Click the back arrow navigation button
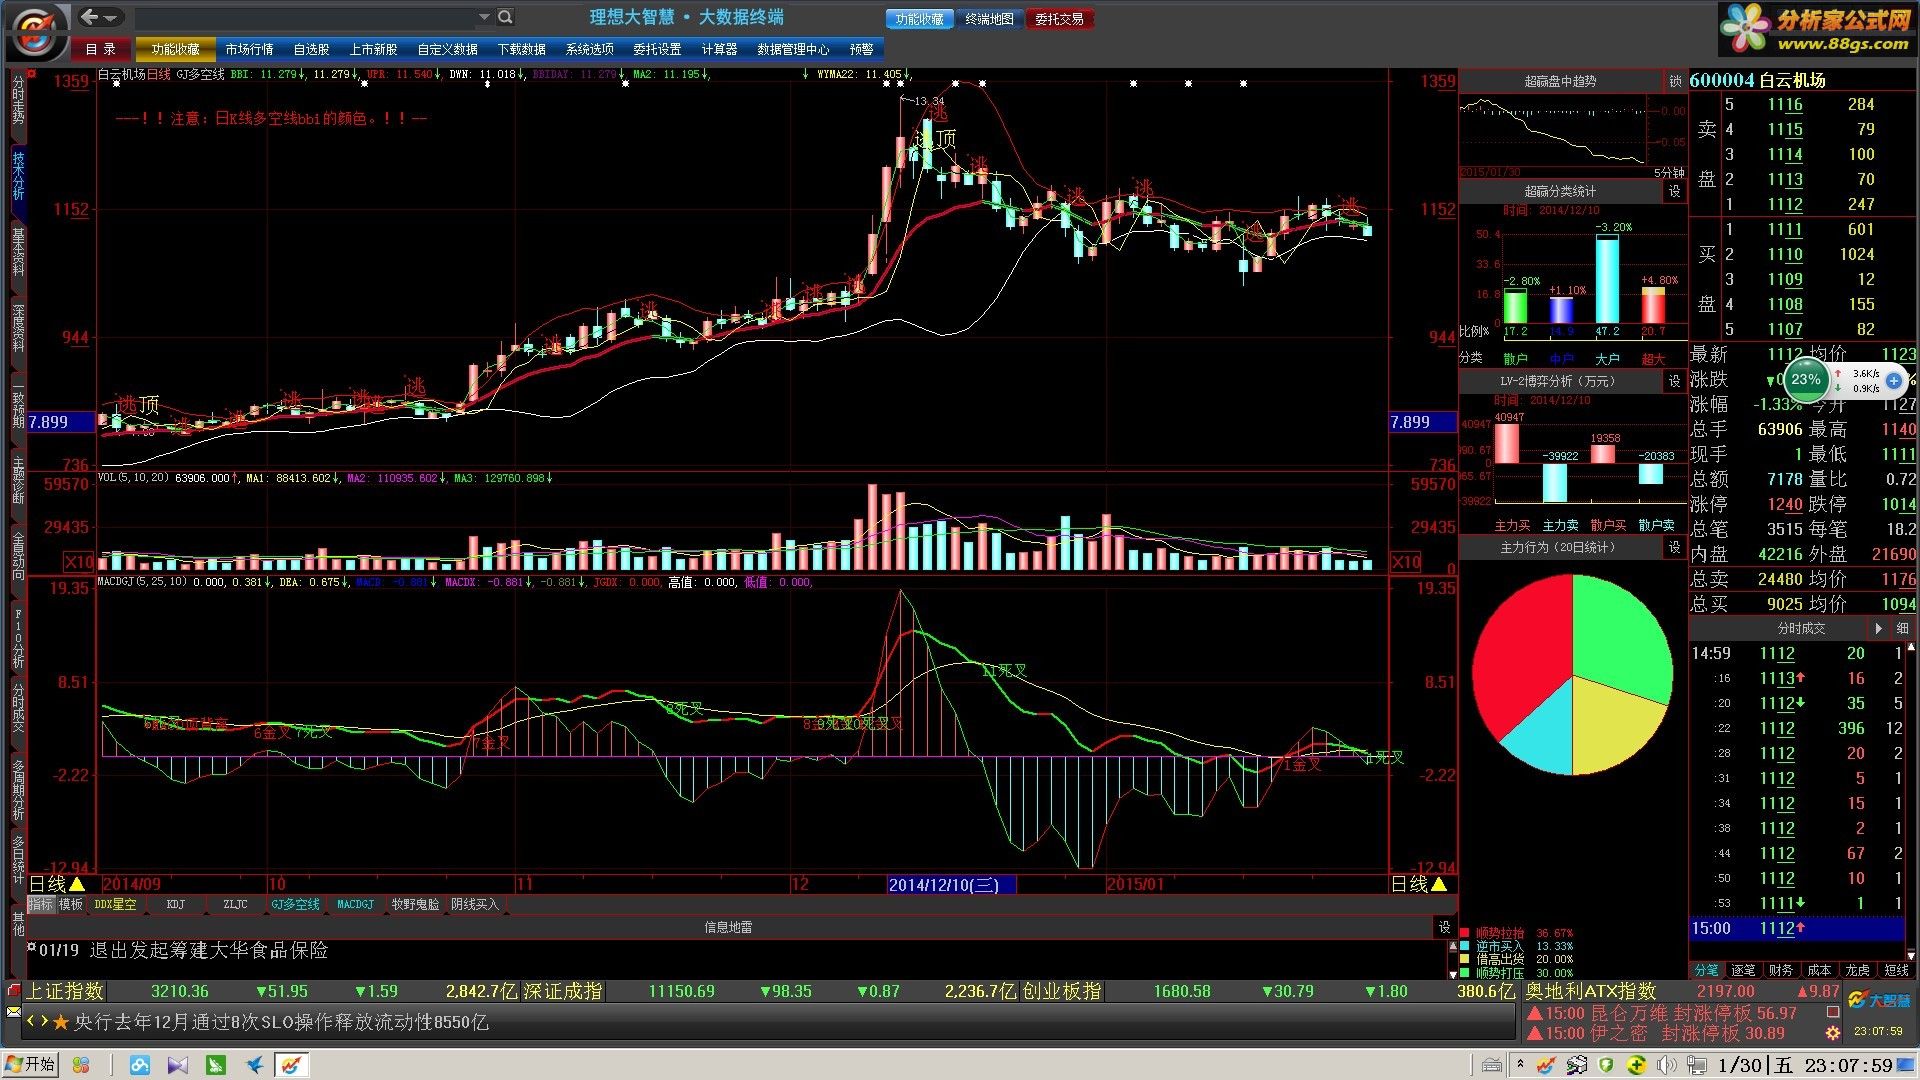 pos(90,17)
